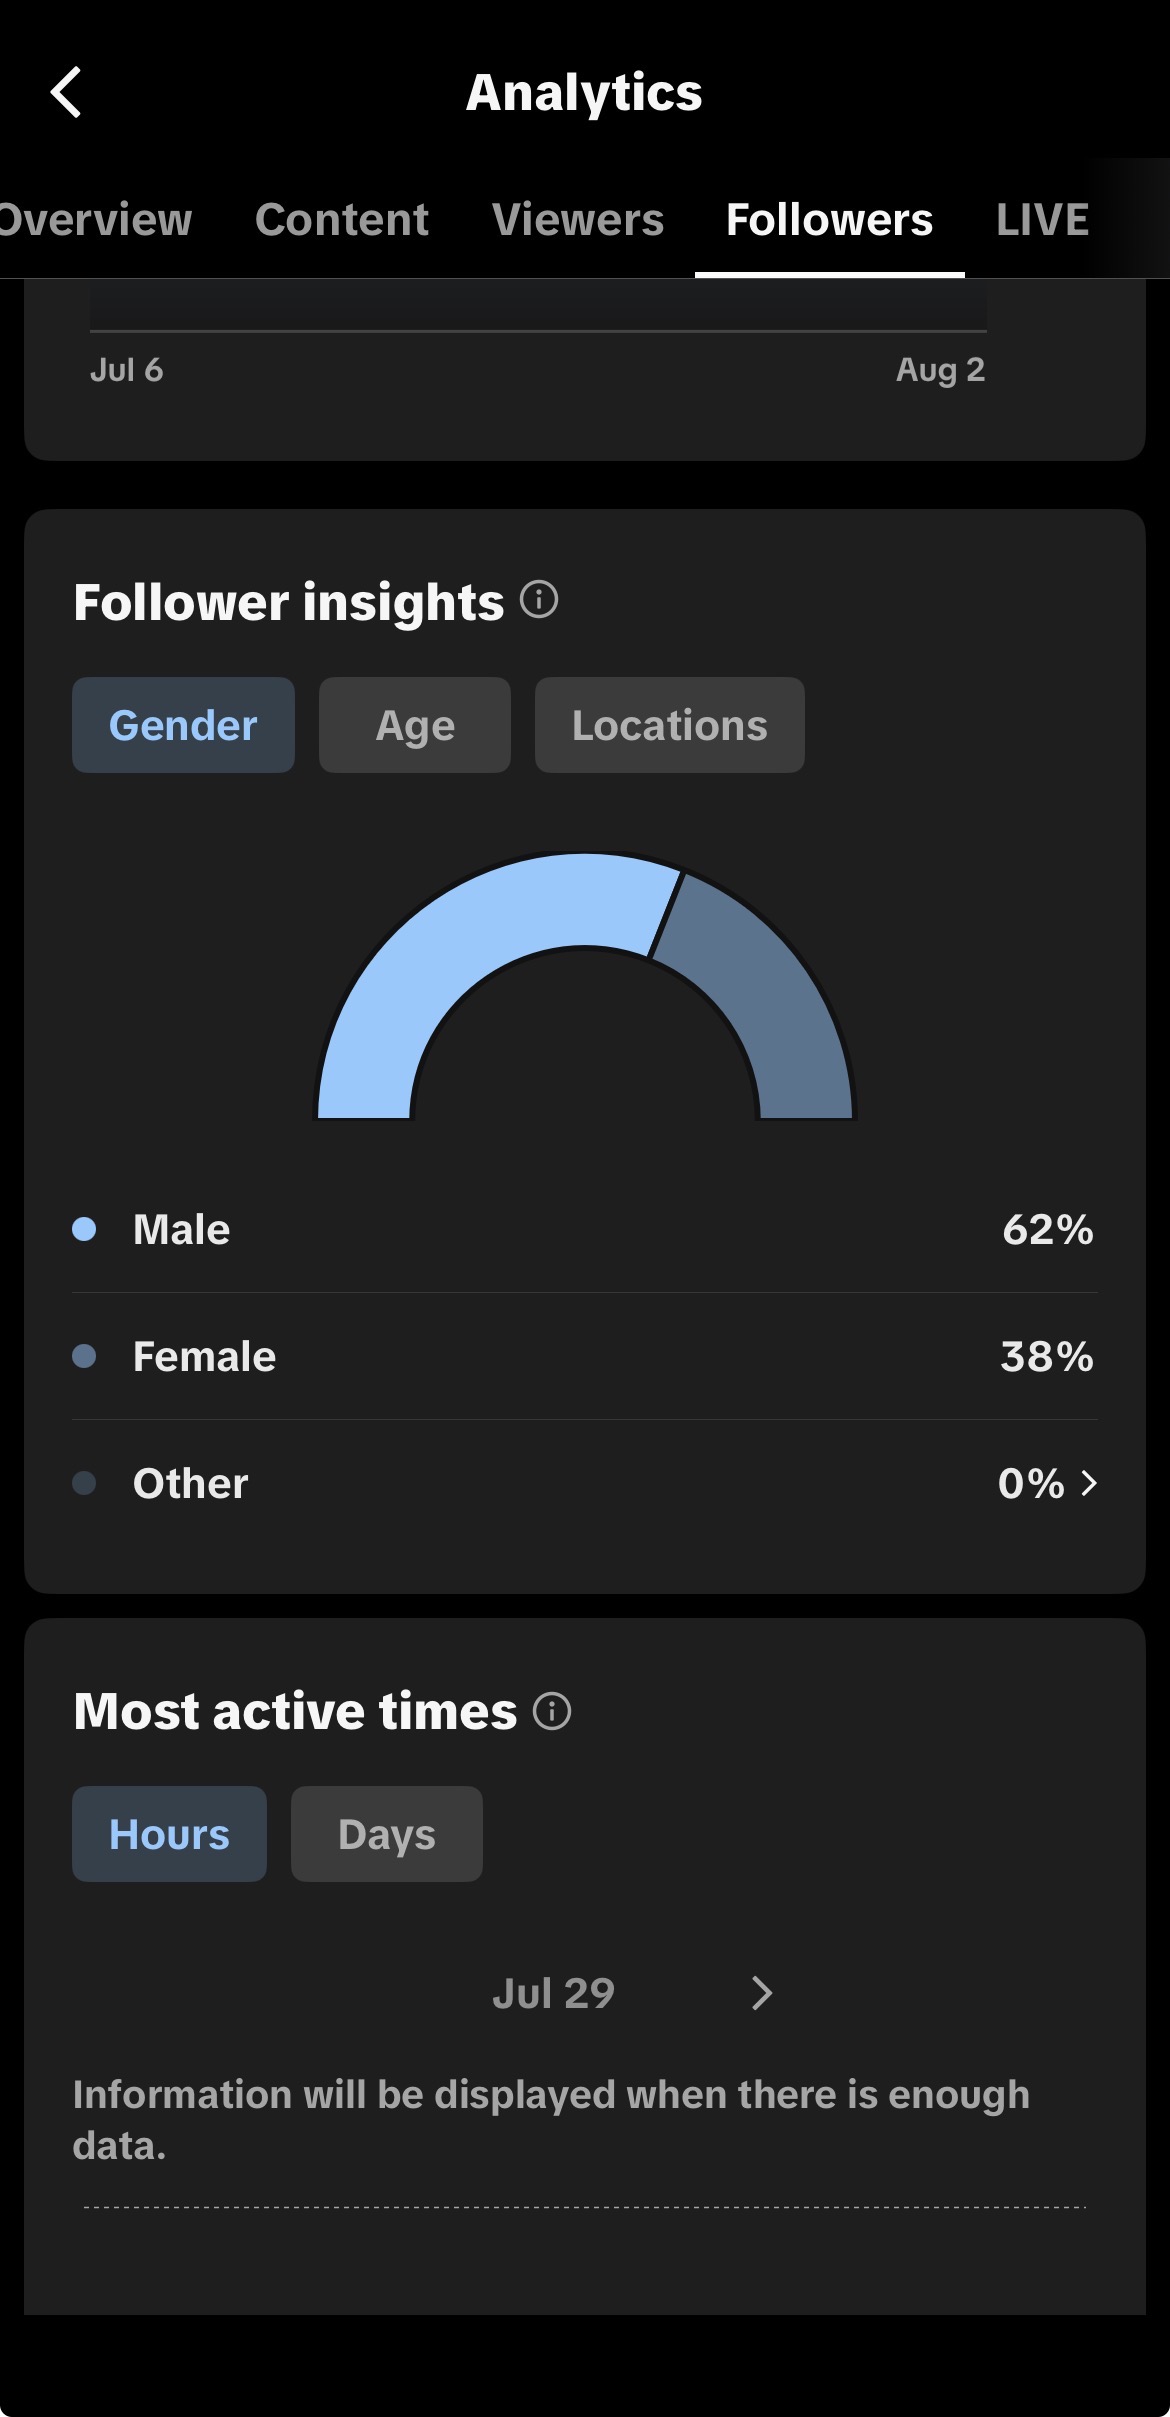Open the Overview tab
1170x2417 pixels.
click(95, 219)
